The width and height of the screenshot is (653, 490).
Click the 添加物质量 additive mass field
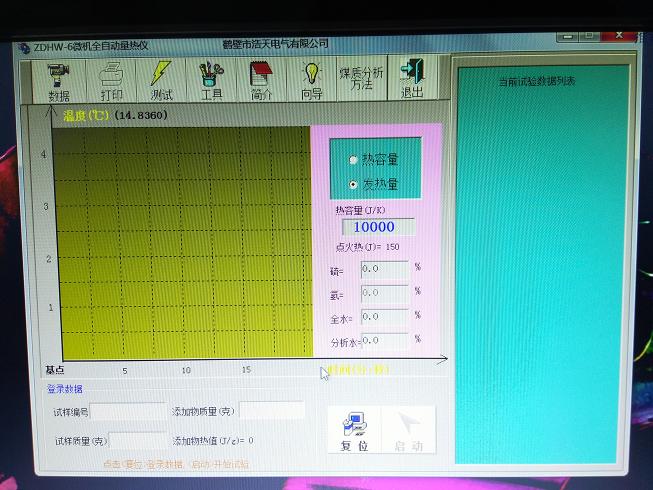(x=271, y=411)
